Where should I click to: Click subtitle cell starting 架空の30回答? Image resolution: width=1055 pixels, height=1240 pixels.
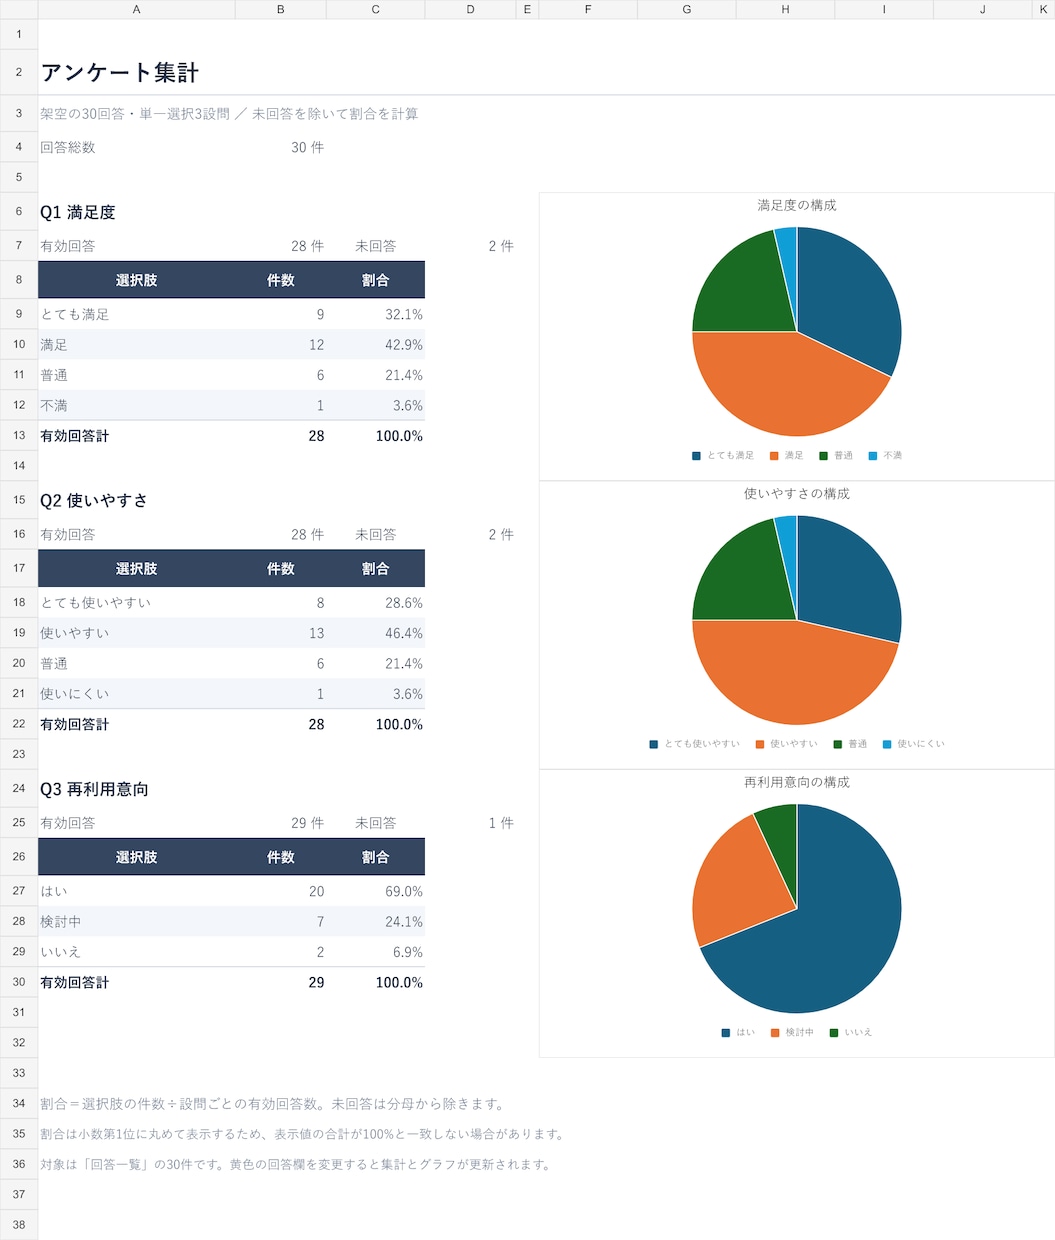point(229,114)
